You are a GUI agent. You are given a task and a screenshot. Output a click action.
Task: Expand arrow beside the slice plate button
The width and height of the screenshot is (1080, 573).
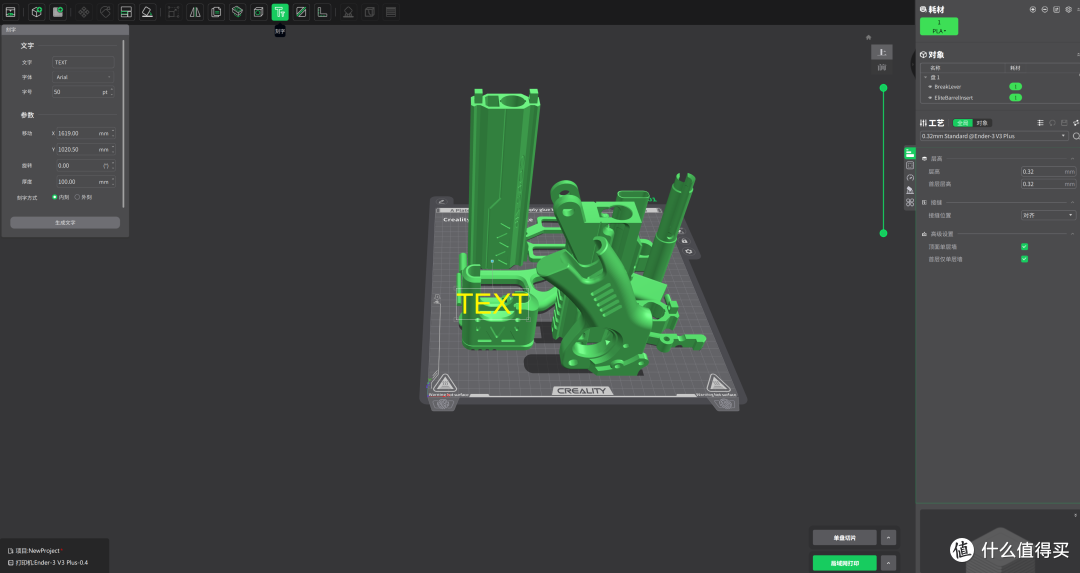(x=889, y=537)
